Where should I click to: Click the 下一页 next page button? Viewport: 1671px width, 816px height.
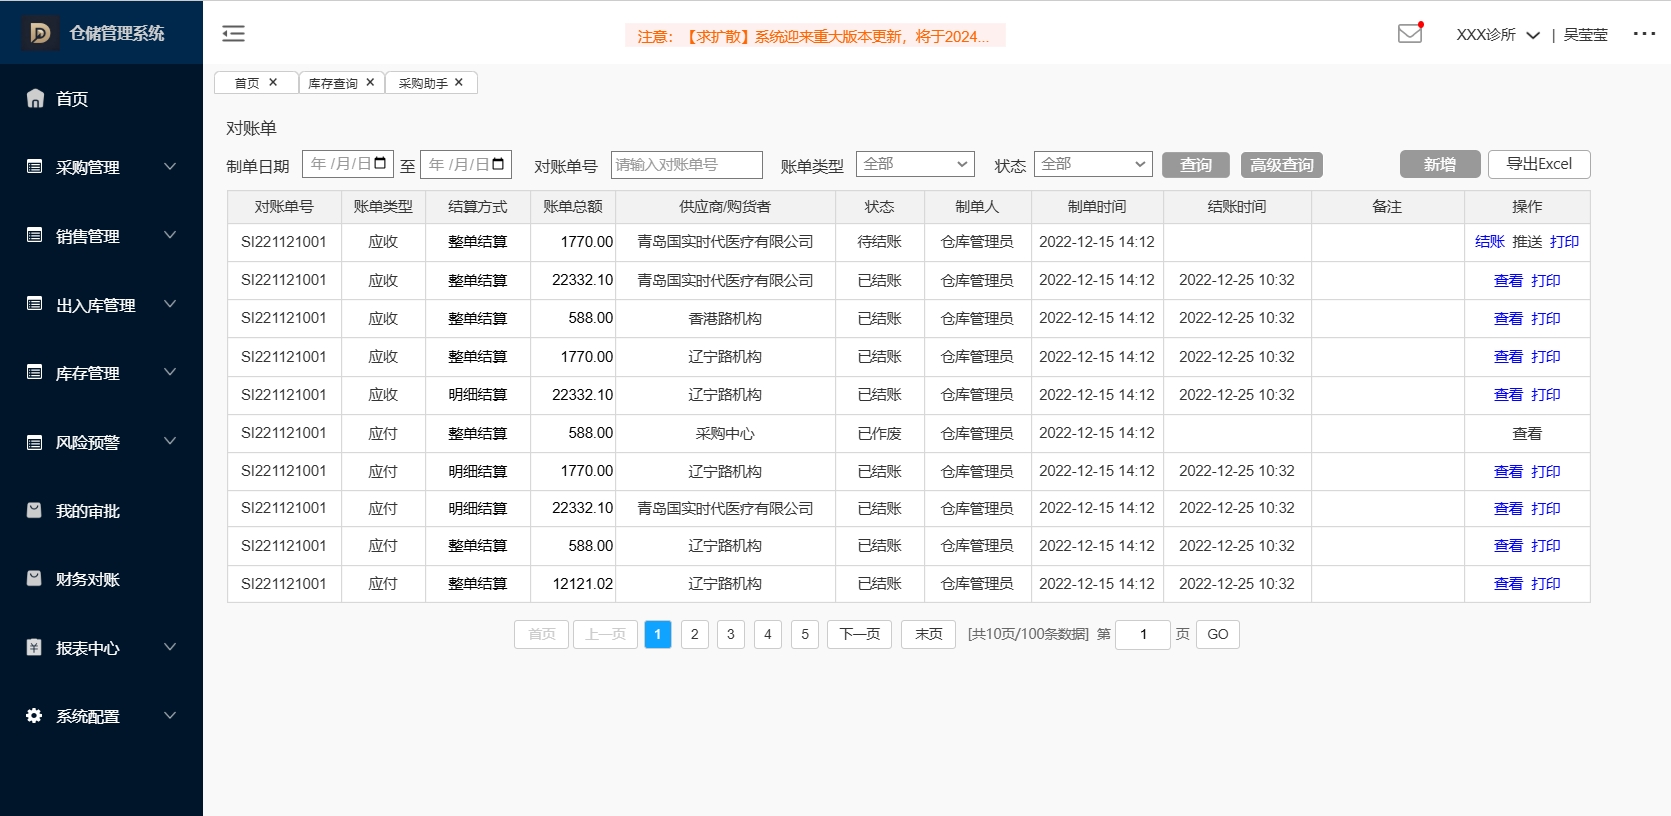(859, 634)
